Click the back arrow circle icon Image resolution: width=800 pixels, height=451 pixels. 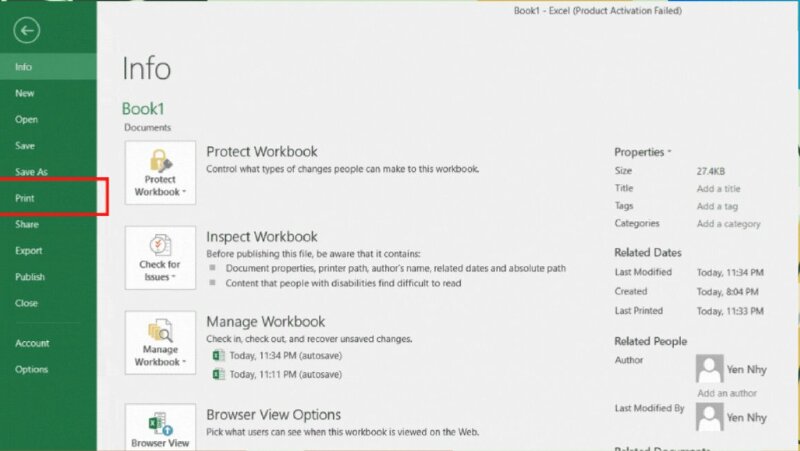tap(27, 31)
